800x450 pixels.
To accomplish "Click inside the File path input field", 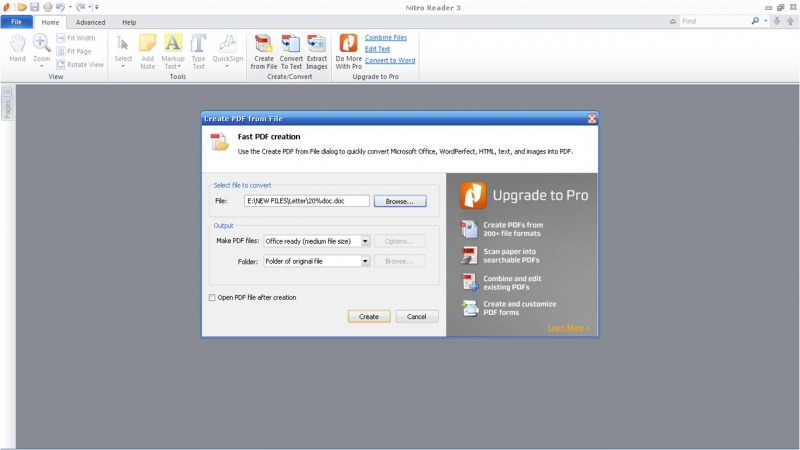I will coord(306,201).
